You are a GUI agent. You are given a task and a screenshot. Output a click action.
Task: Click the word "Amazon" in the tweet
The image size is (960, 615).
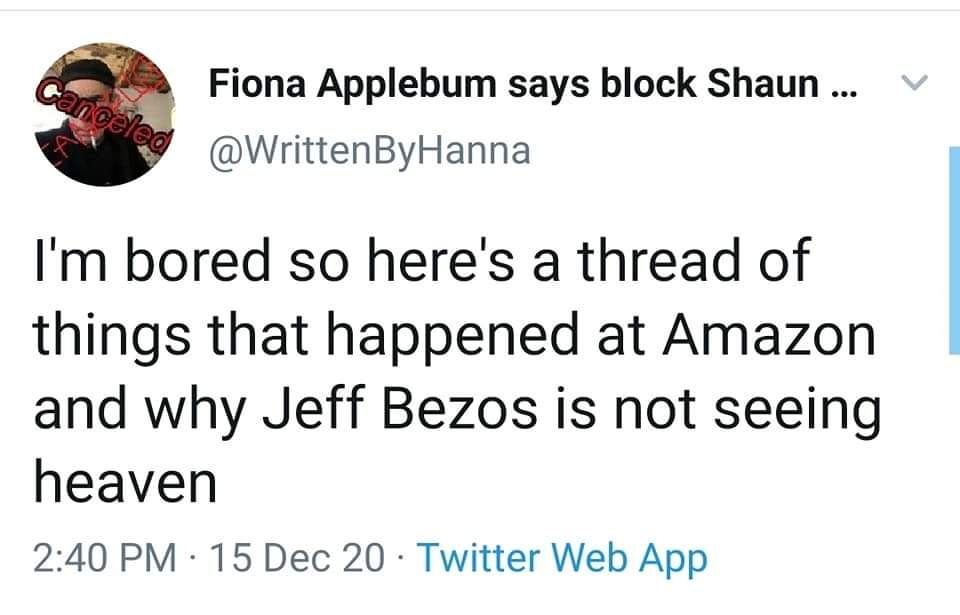(765, 338)
